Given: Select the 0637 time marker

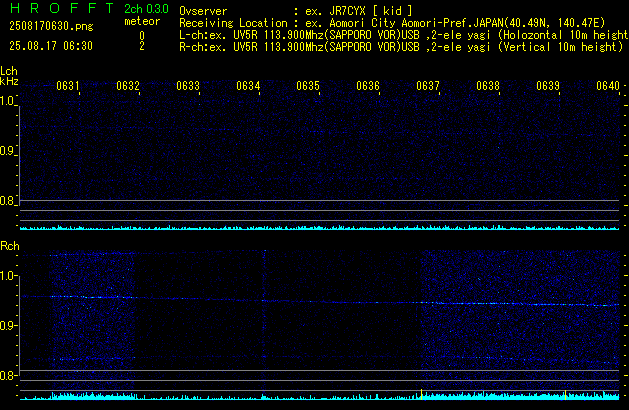Looking at the screenshot, I should [428, 86].
